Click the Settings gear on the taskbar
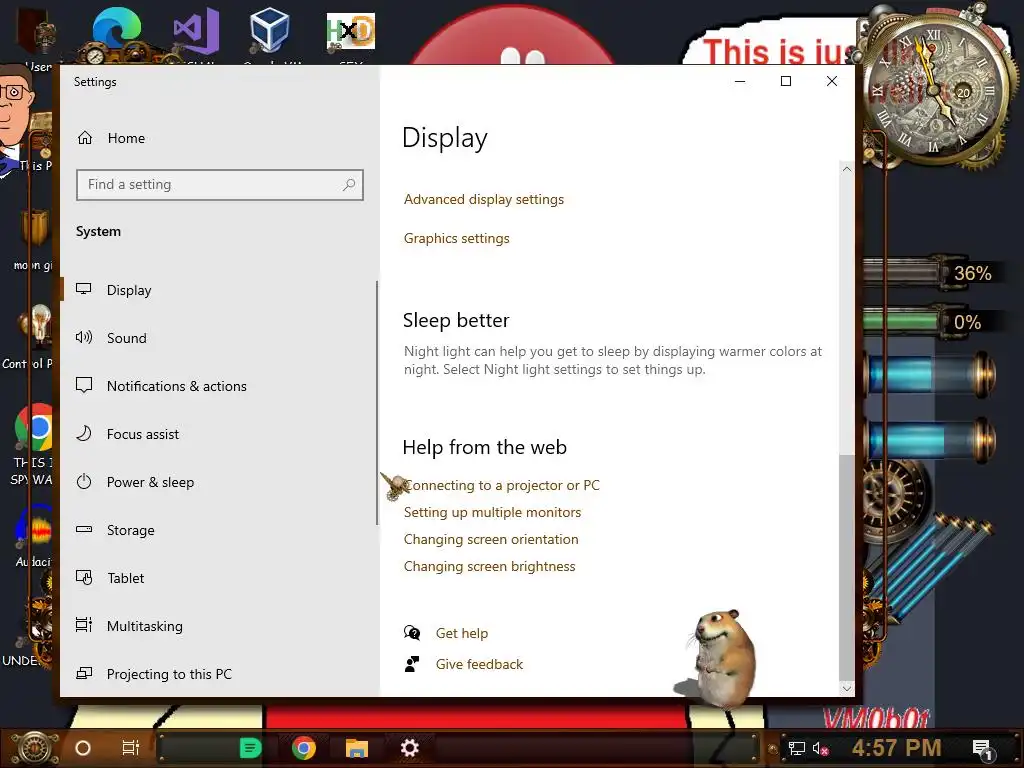The height and width of the screenshot is (768, 1024). [409, 748]
